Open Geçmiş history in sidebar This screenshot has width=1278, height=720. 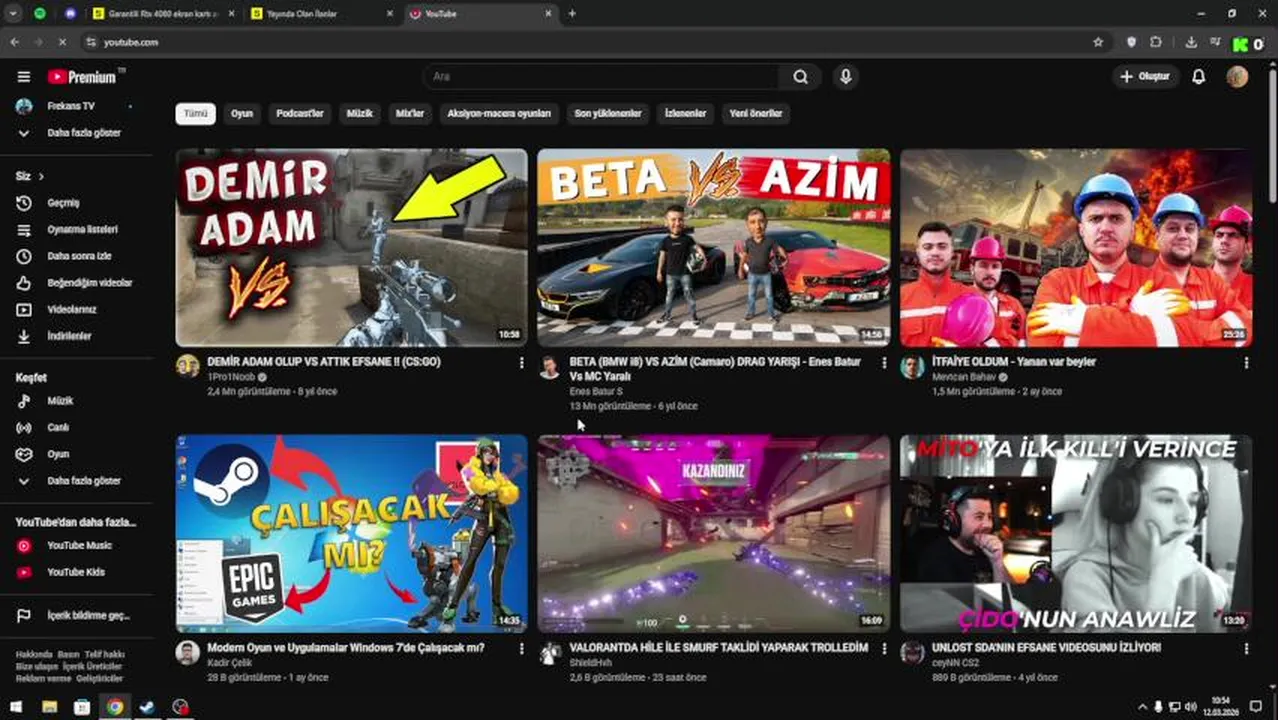pyautogui.click(x=76, y=203)
